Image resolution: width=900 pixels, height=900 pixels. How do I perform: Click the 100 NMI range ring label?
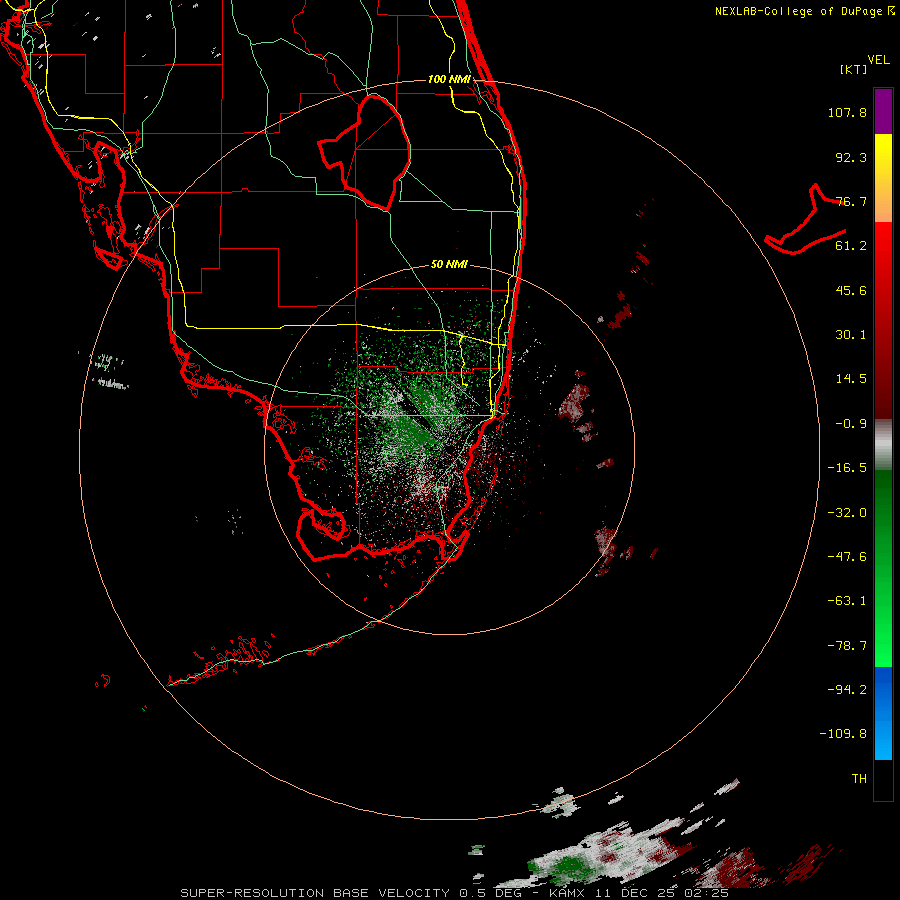[449, 79]
